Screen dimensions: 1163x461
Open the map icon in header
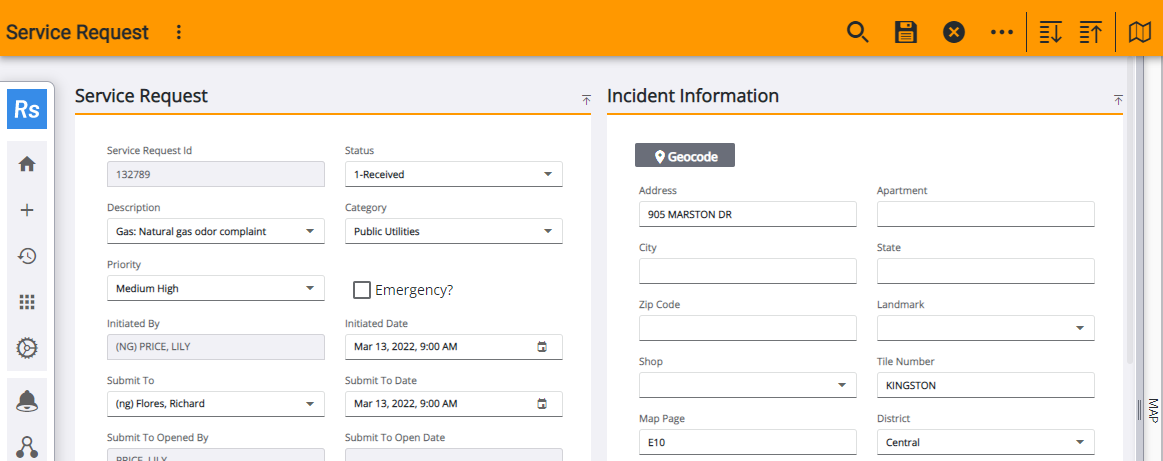click(x=1139, y=33)
